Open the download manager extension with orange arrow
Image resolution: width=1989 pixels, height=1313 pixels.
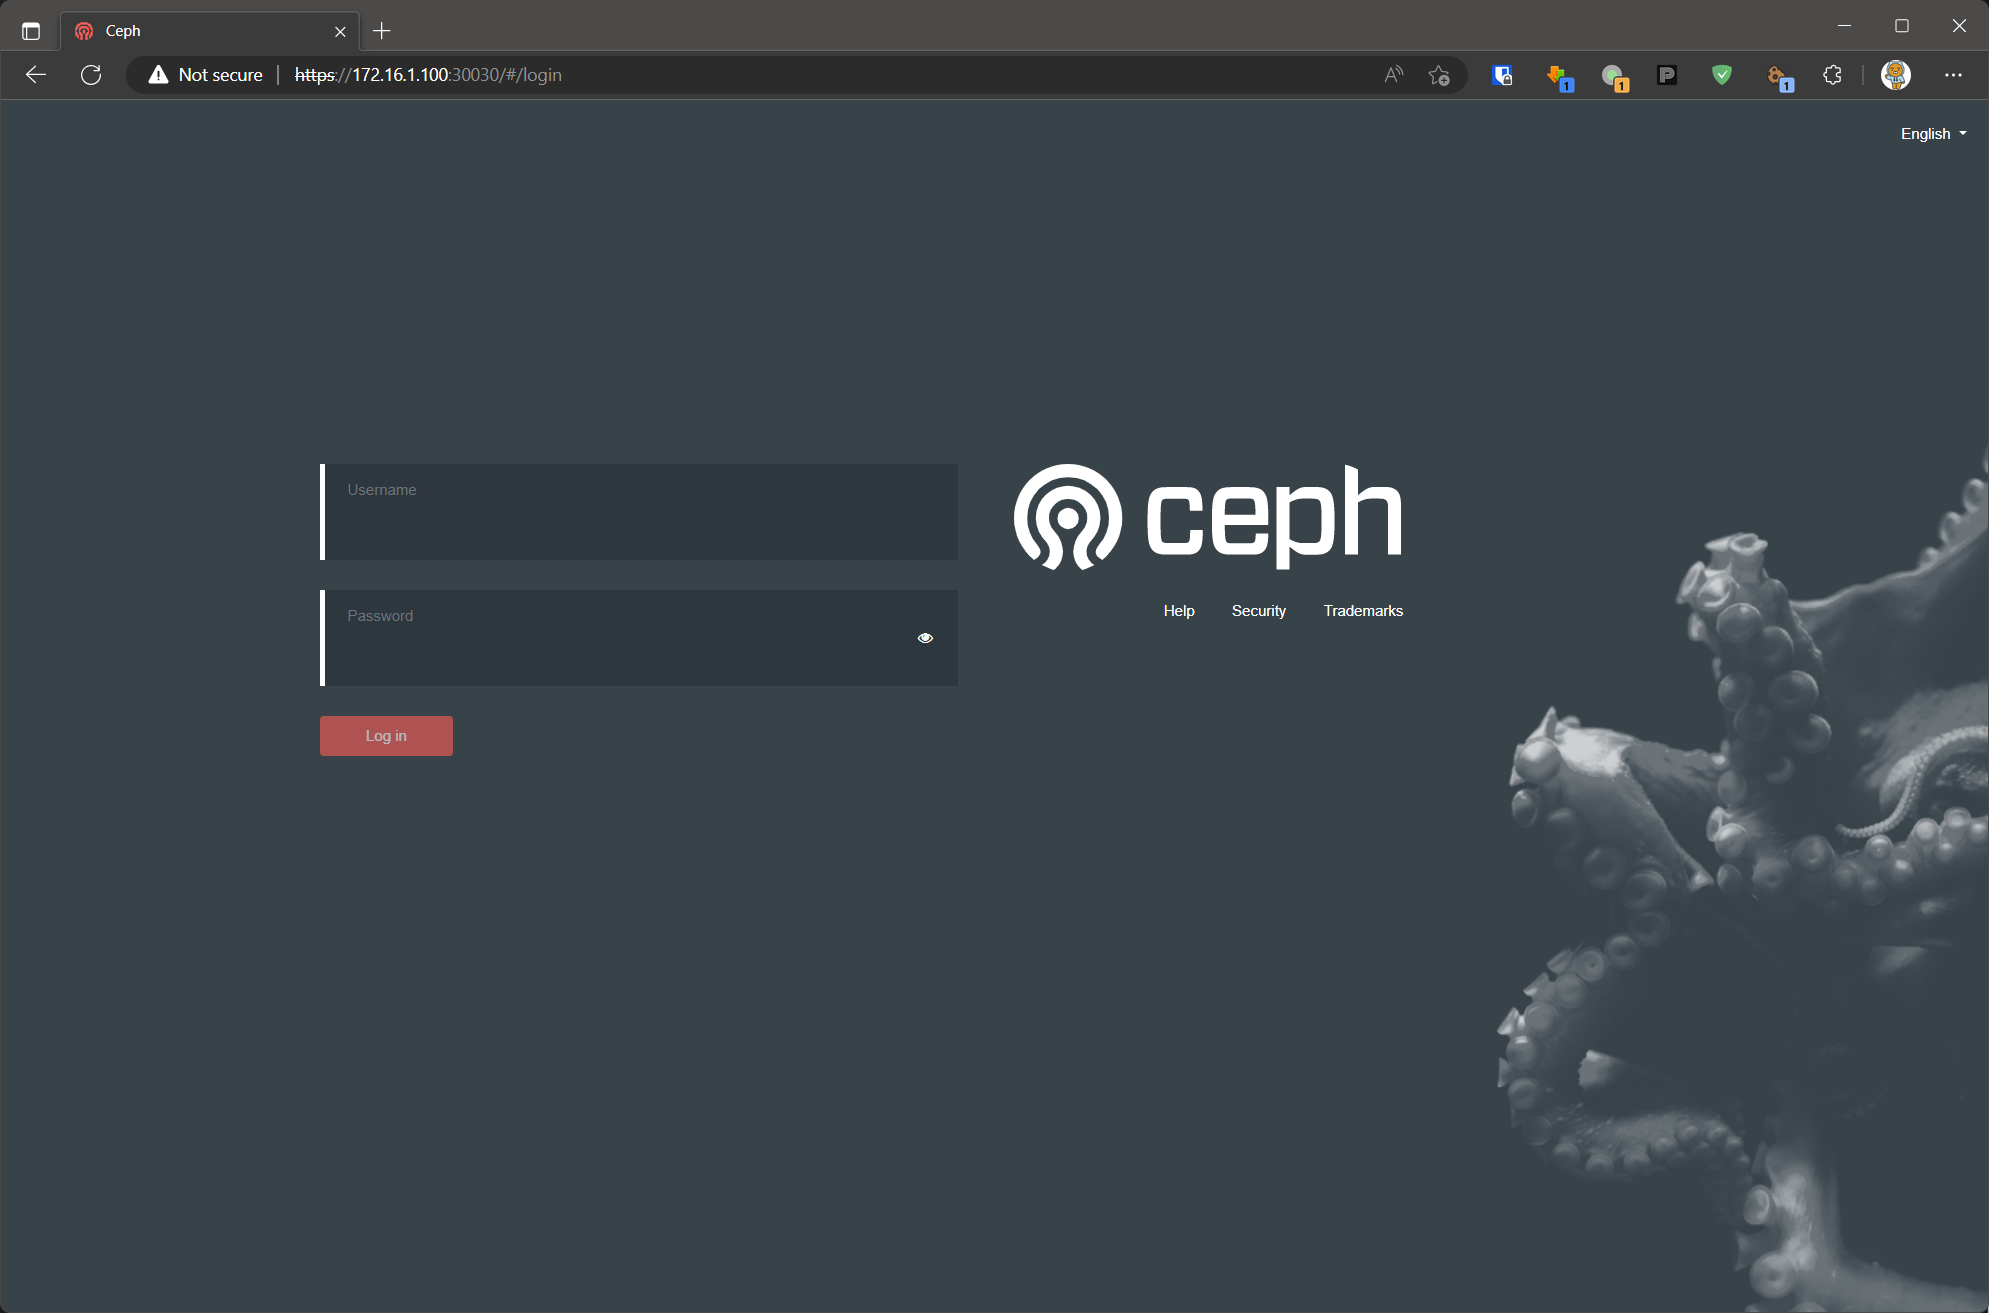coord(1558,76)
